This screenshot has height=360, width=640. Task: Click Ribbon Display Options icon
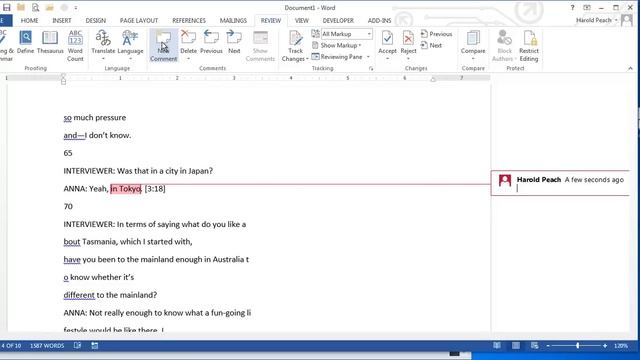tap(587, 8)
